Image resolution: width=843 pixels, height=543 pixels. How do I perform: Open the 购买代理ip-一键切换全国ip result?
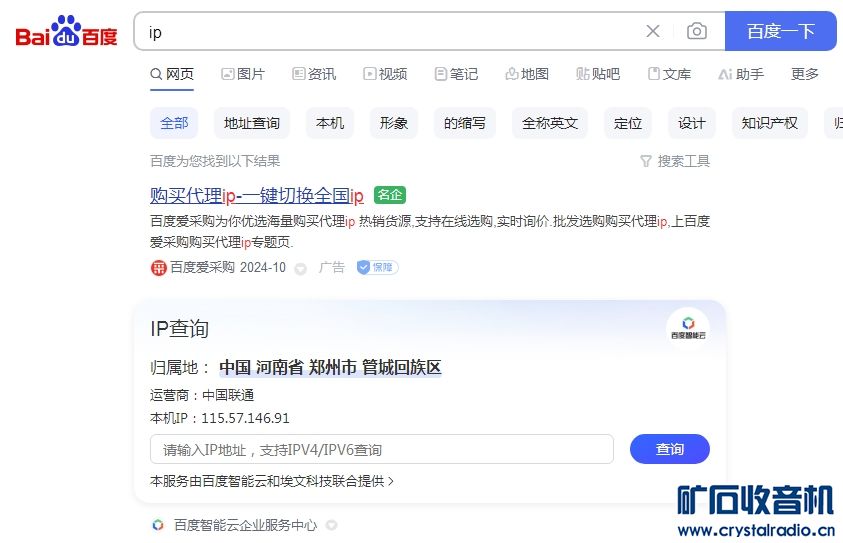pyautogui.click(x=256, y=195)
